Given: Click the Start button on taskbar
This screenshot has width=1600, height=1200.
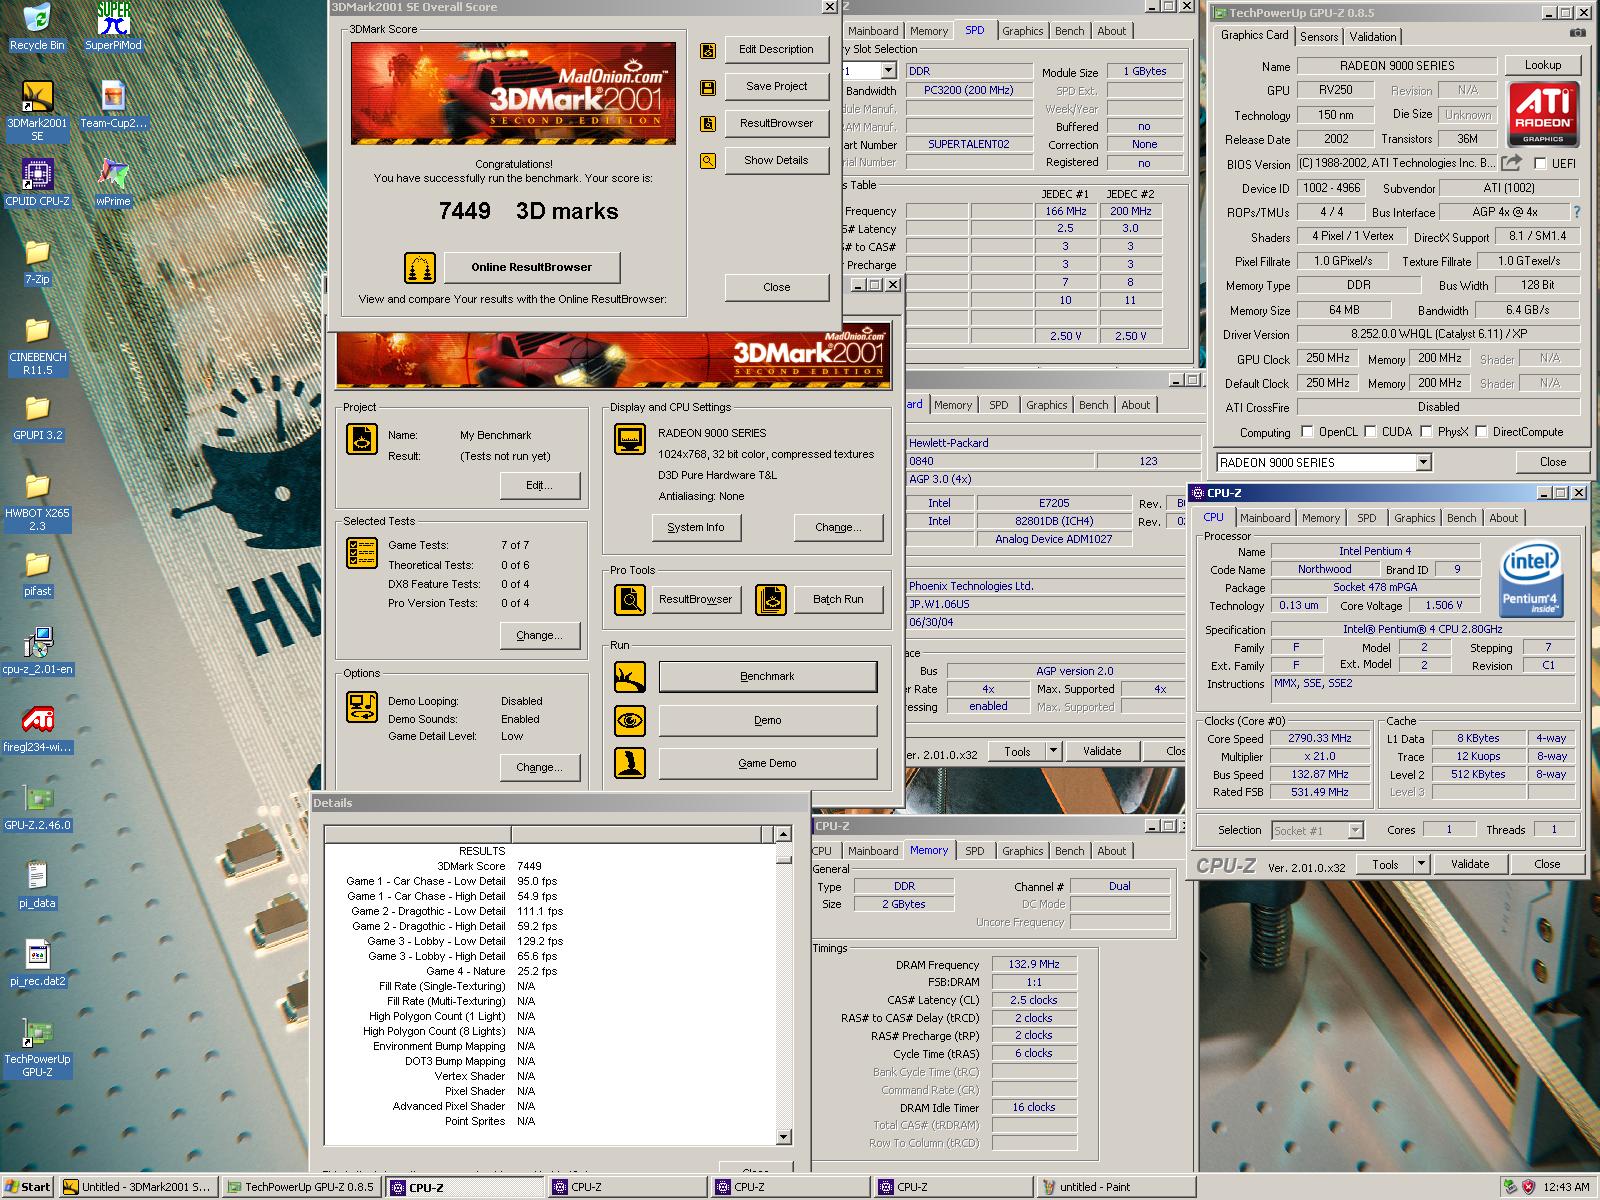Looking at the screenshot, I should 27,1187.
